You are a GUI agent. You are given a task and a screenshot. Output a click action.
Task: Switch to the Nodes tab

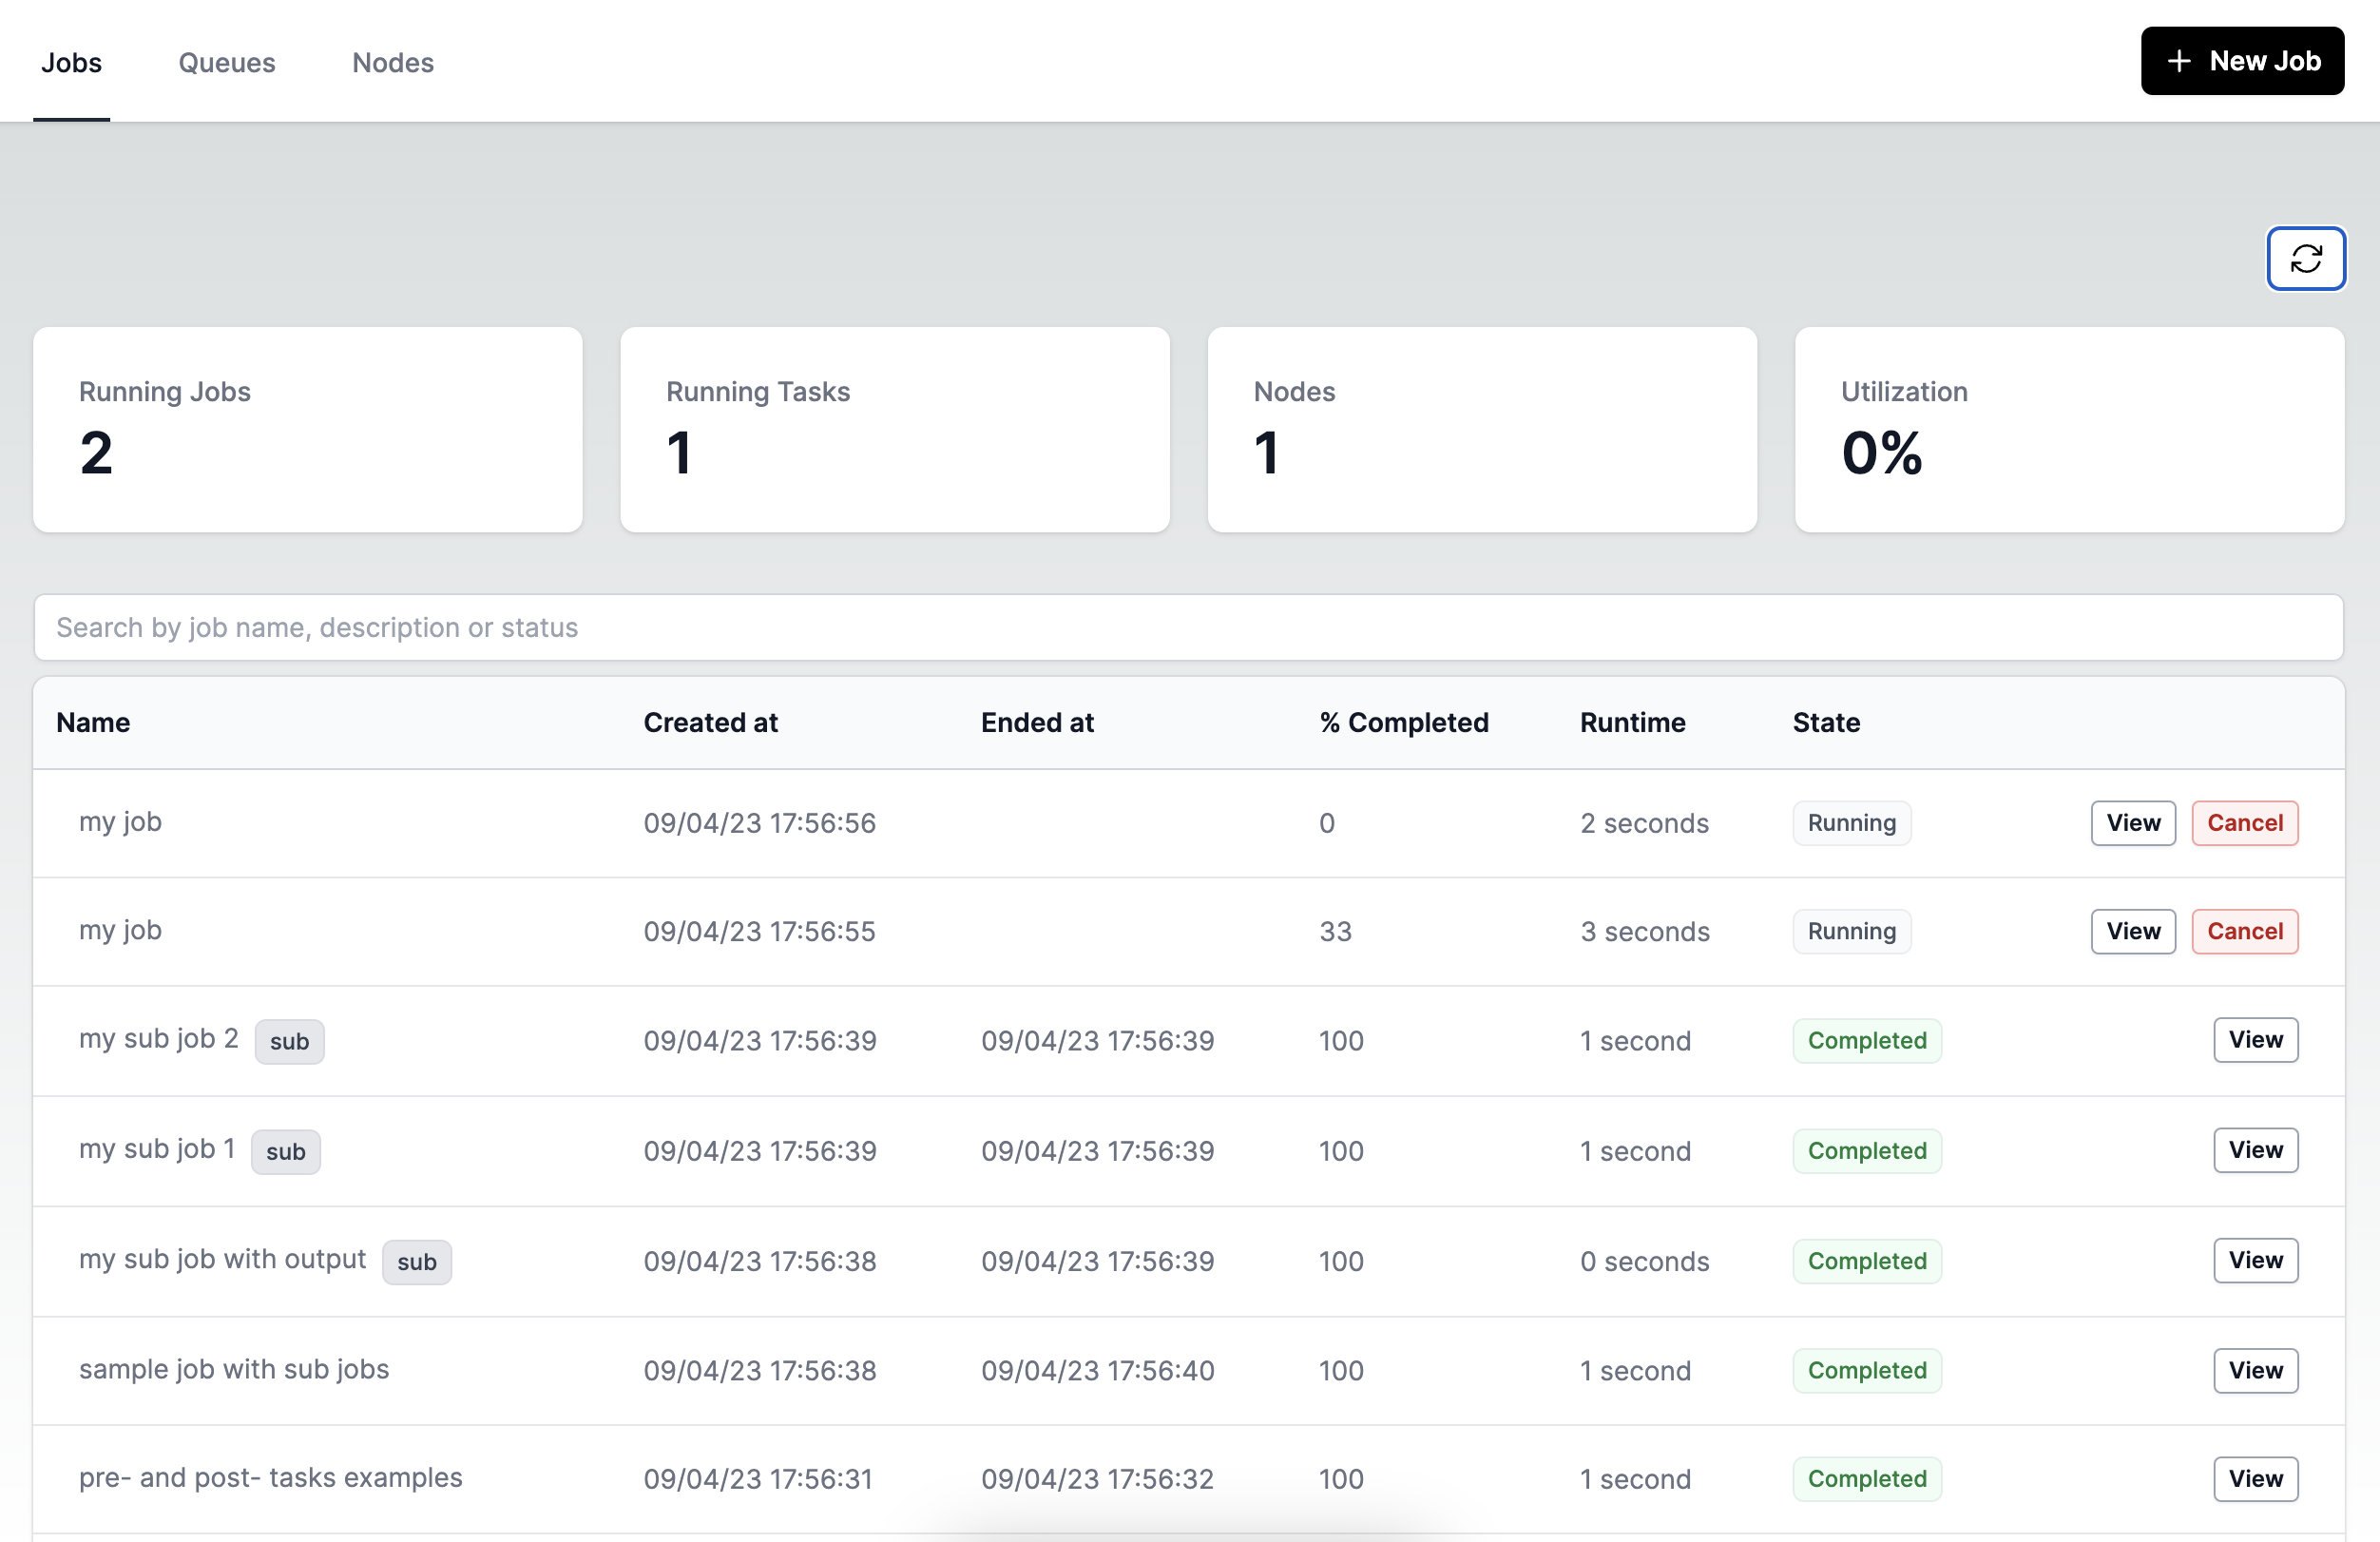[391, 61]
